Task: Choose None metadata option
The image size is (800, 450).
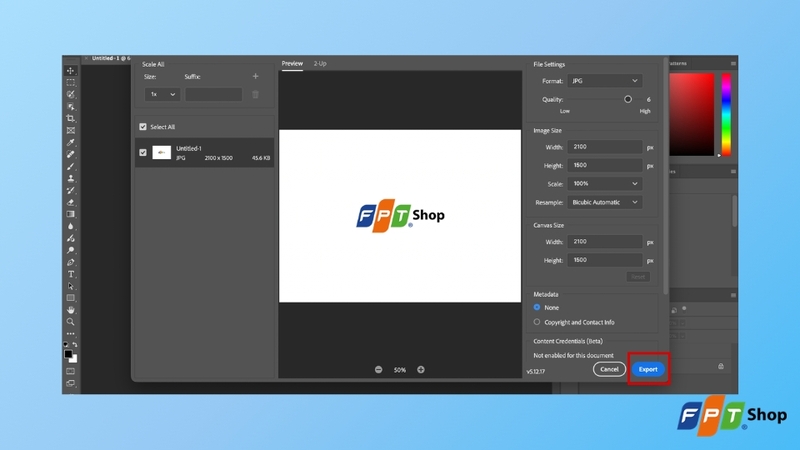Action: point(537,308)
